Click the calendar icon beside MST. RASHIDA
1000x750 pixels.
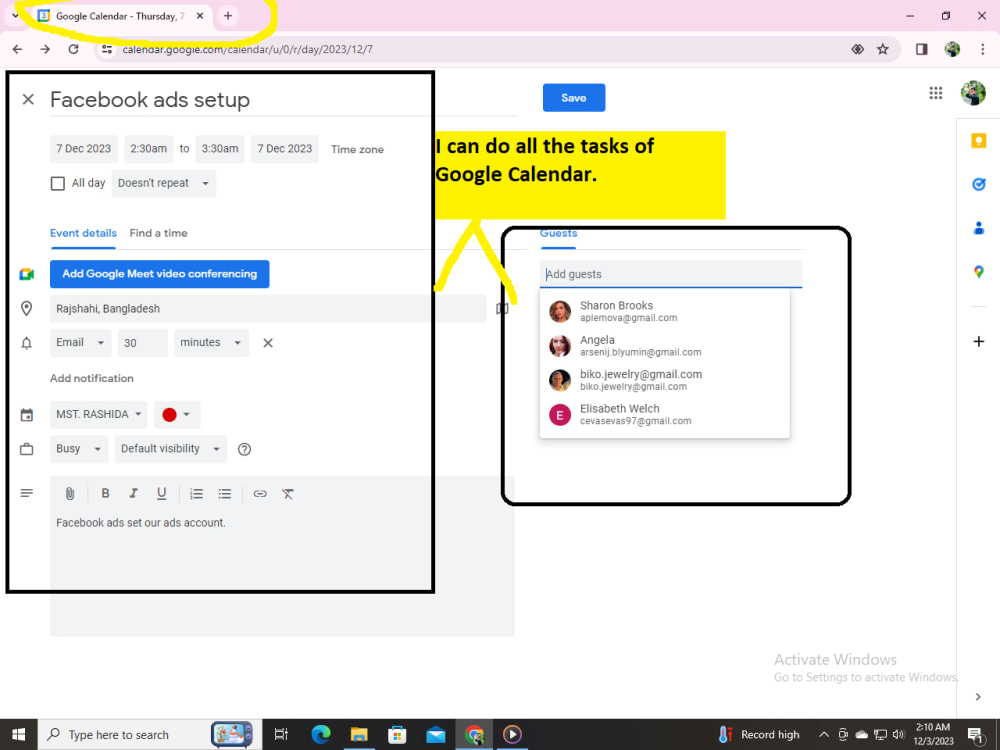click(x=26, y=415)
